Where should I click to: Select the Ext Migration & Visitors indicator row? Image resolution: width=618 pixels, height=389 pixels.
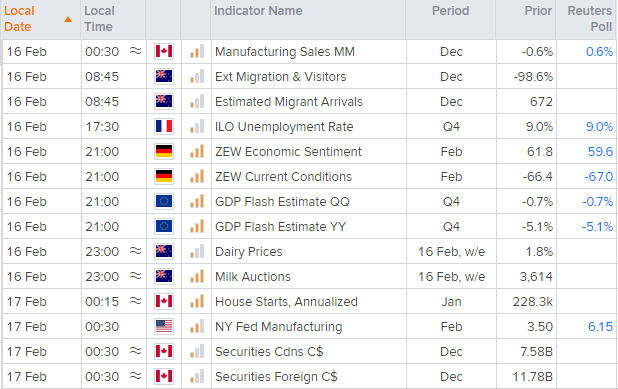tap(310, 76)
